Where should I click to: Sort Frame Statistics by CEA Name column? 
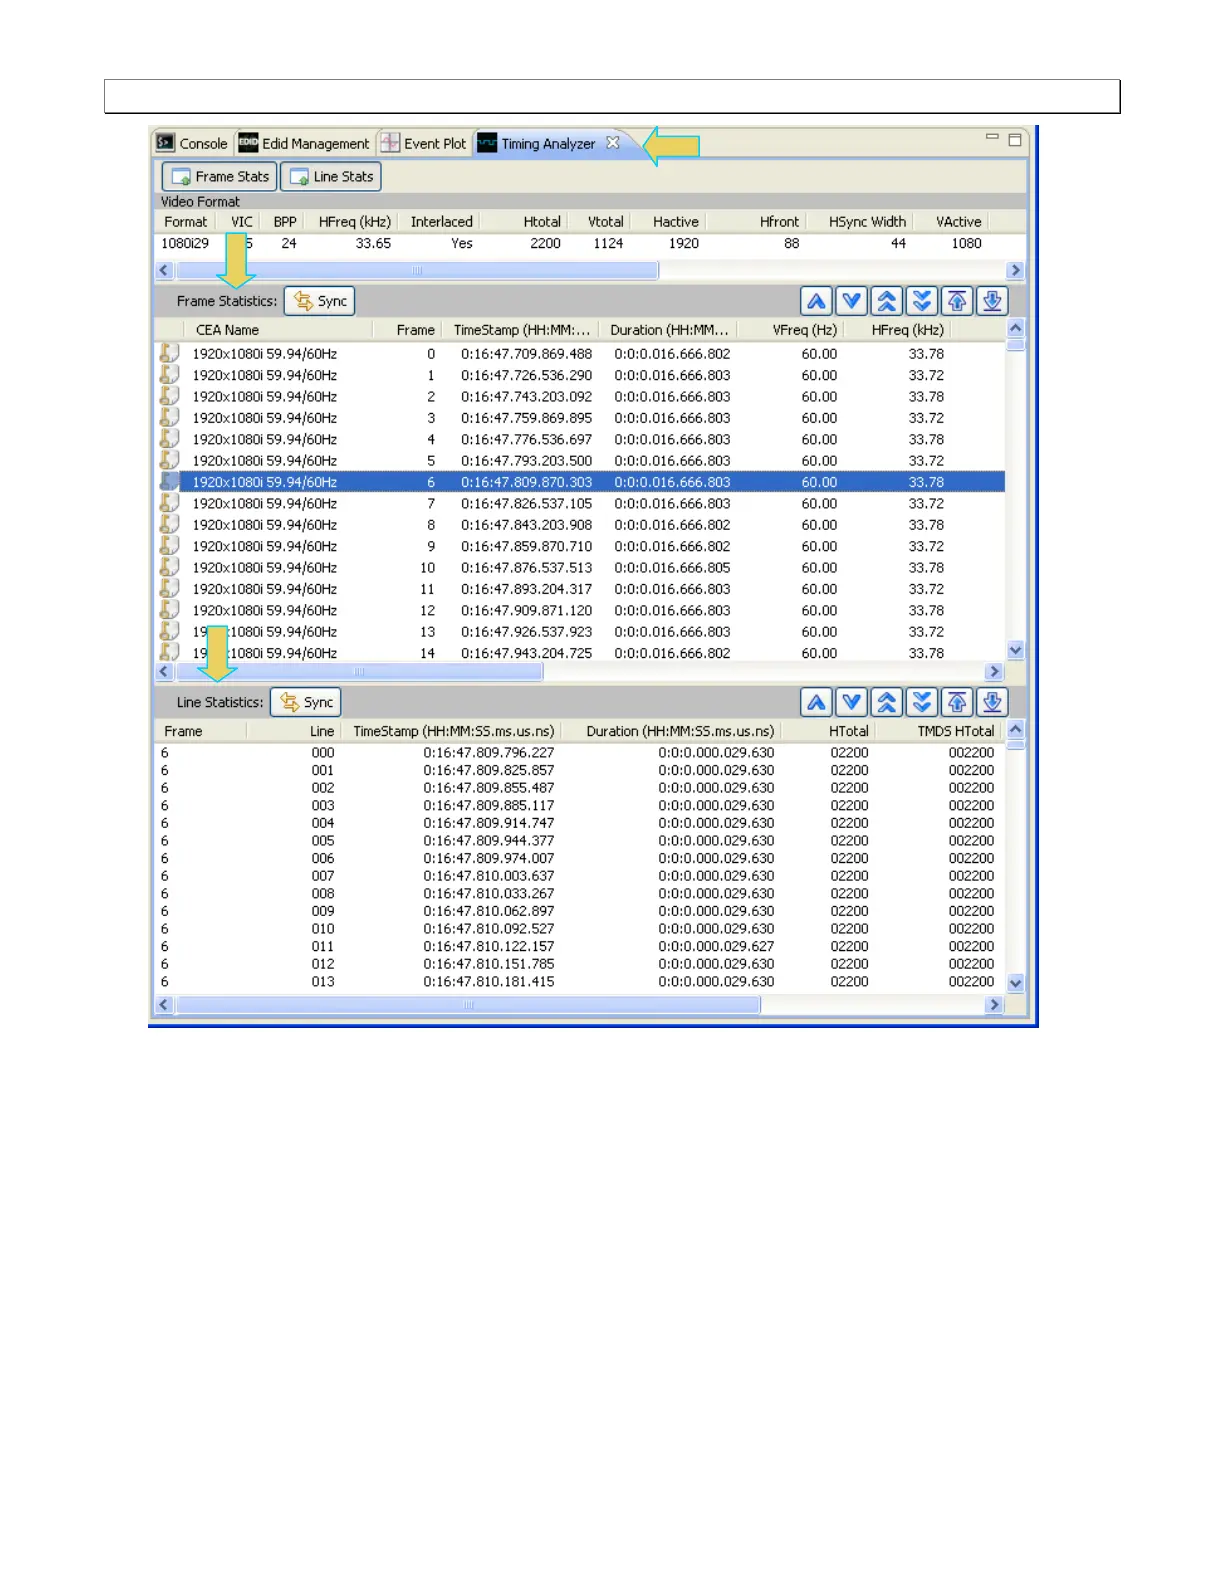(x=278, y=330)
